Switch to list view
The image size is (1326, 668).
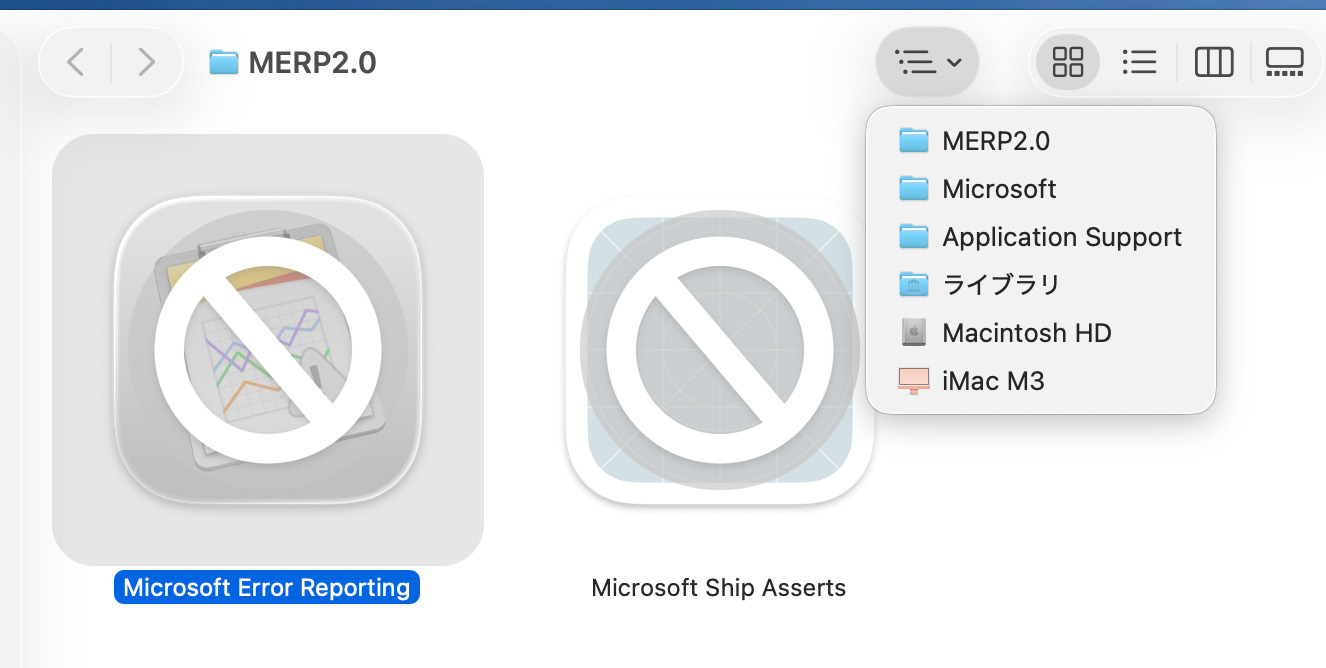pyautogui.click(x=1139, y=63)
